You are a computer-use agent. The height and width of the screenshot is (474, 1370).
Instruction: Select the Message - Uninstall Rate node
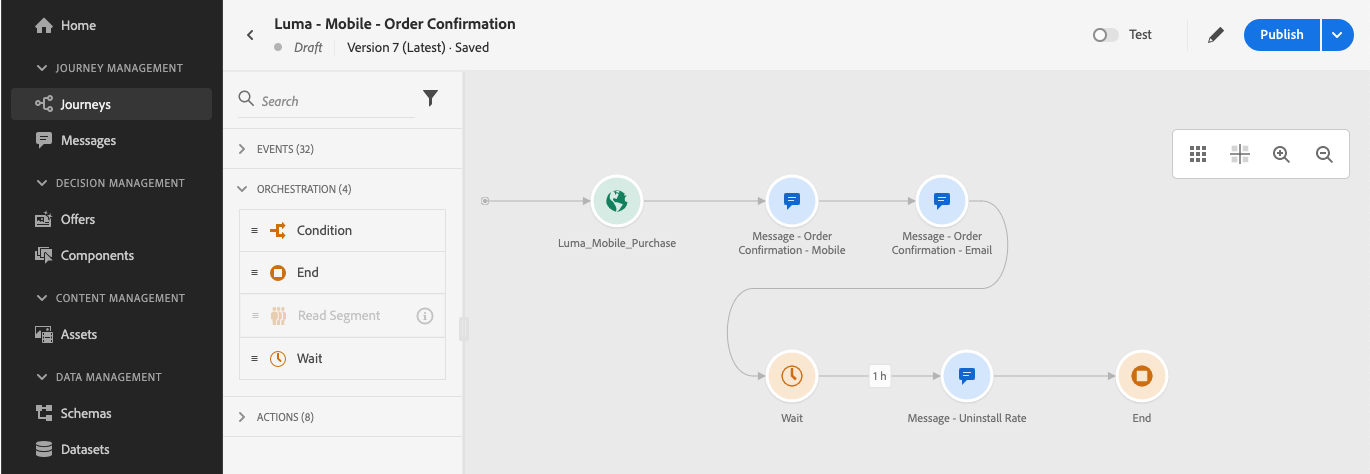967,376
